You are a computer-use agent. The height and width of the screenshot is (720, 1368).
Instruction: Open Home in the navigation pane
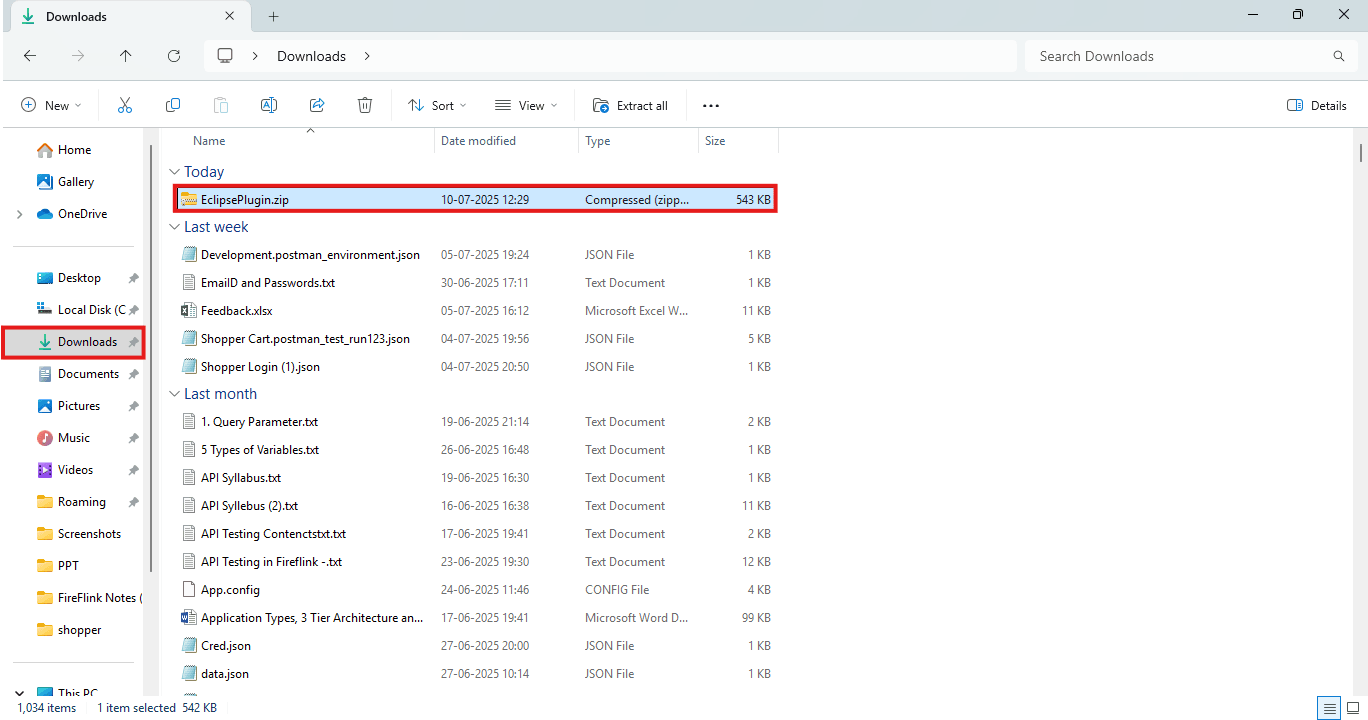pyautogui.click(x=64, y=150)
